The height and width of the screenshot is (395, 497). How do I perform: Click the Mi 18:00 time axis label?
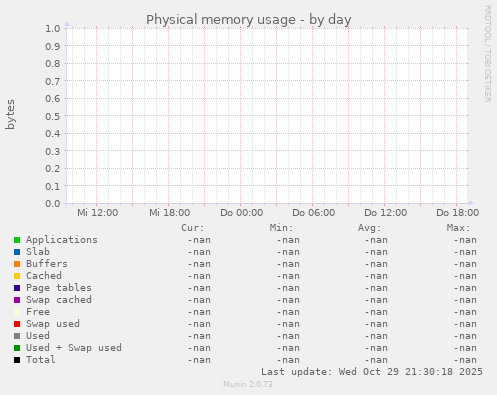[x=170, y=213]
